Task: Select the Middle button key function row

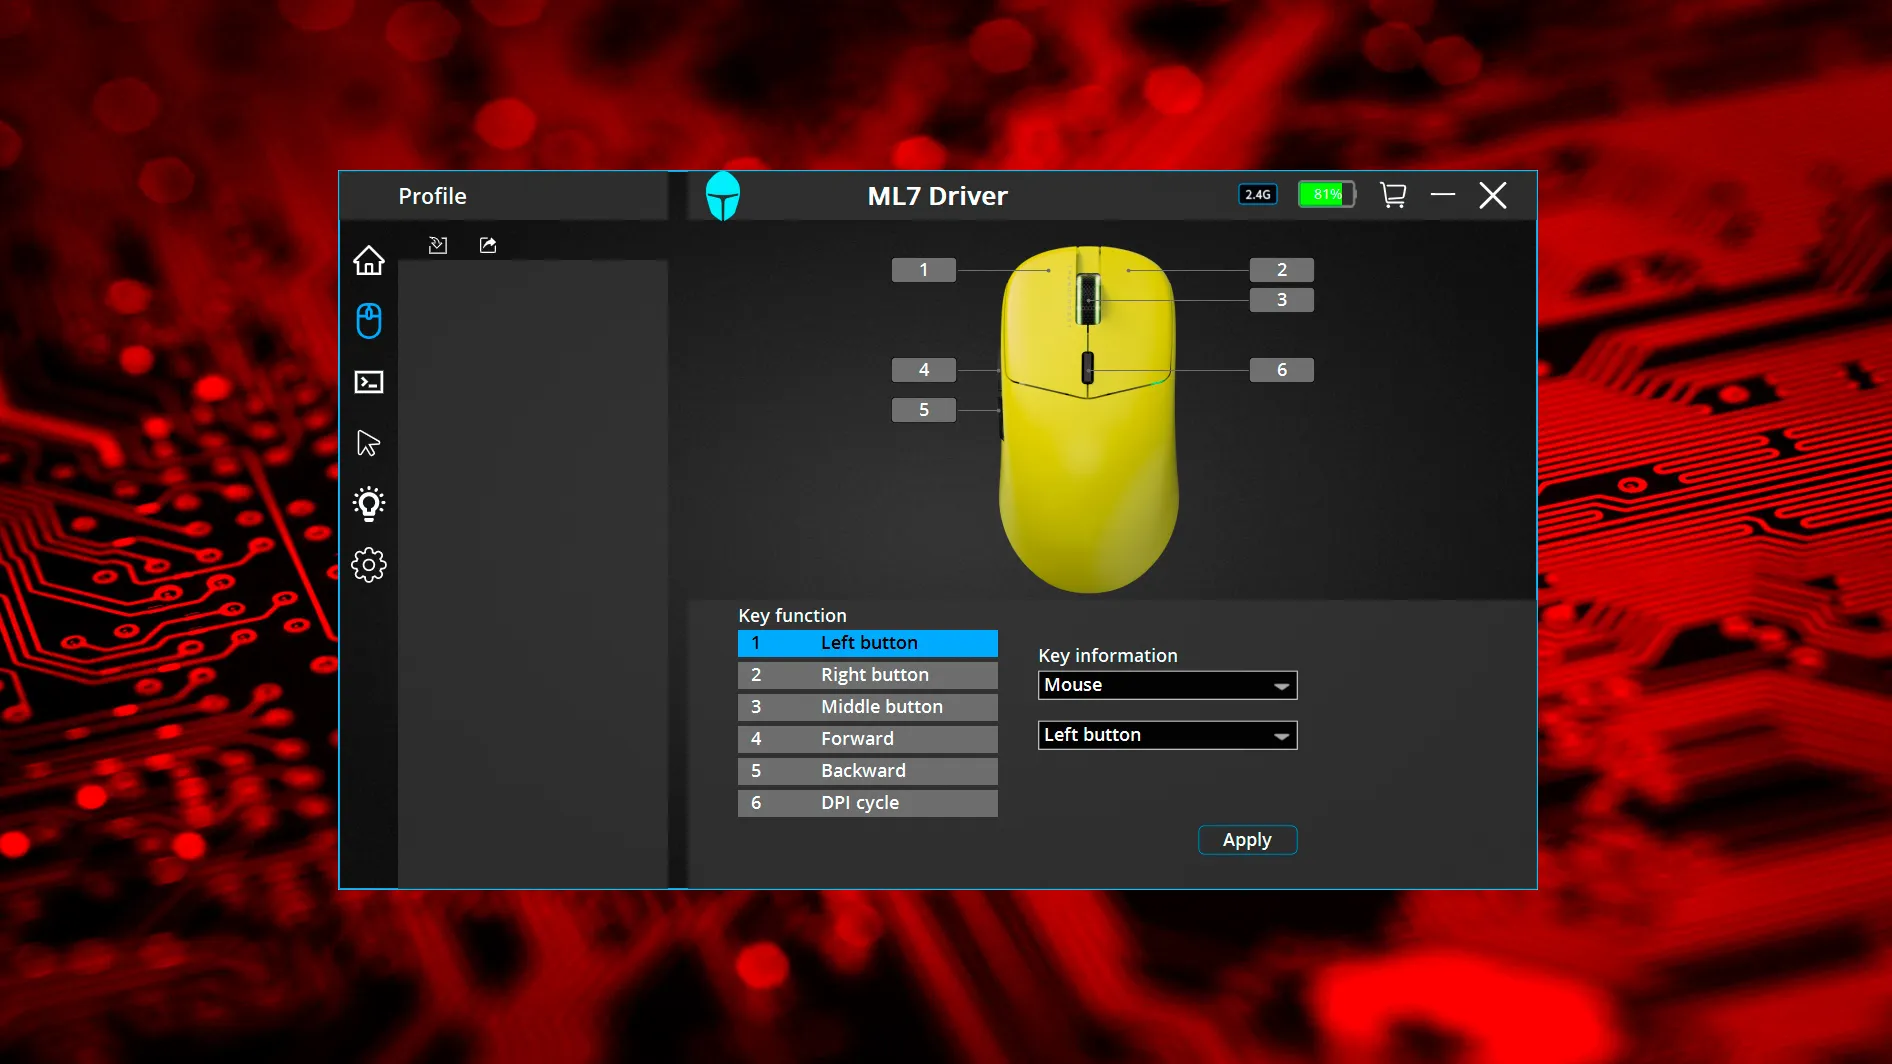Action: (868, 707)
